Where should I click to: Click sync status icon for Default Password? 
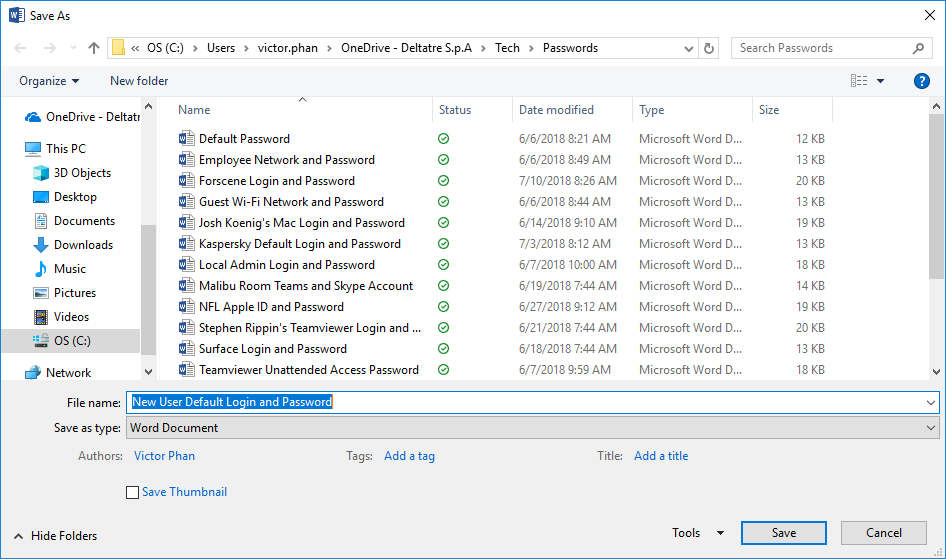[x=443, y=139]
